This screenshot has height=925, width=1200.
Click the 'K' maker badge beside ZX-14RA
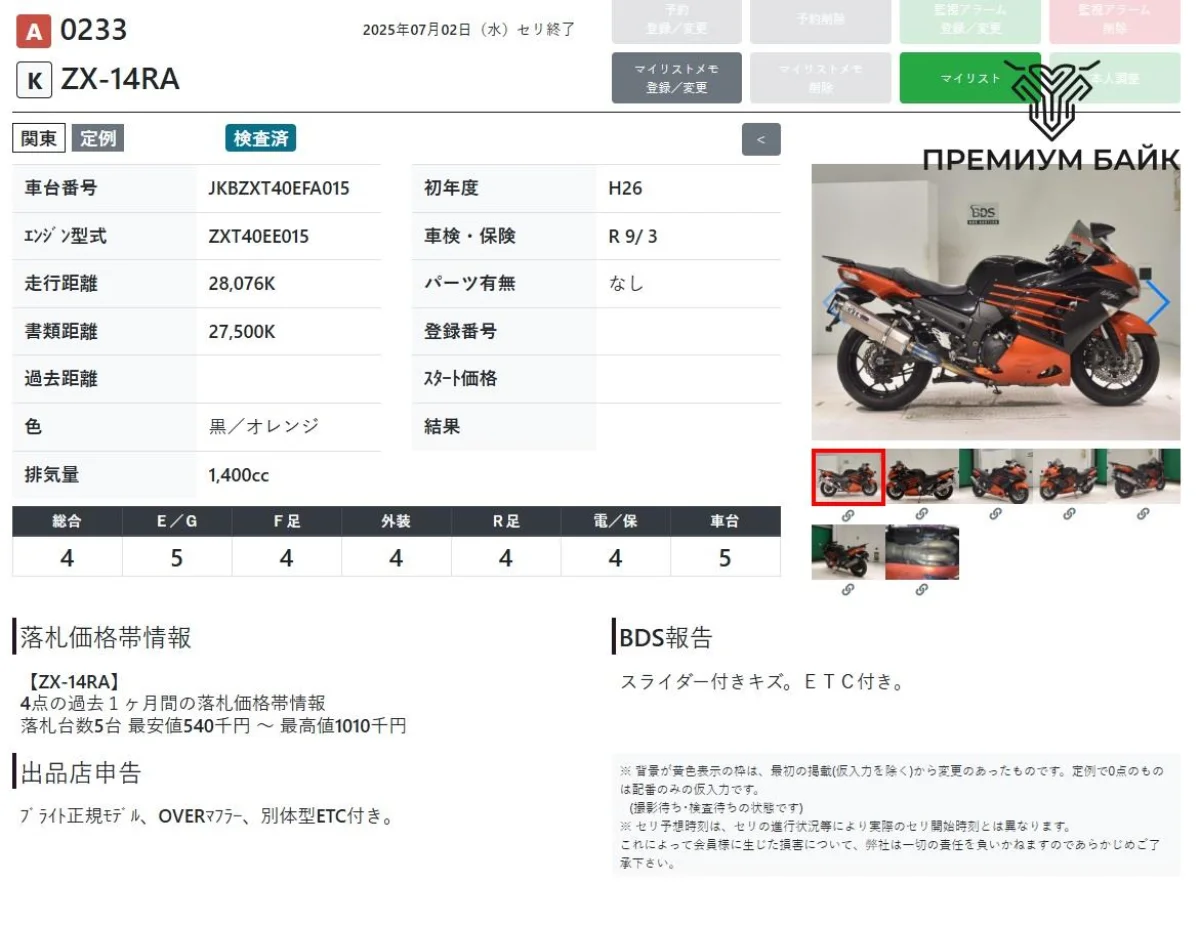(33, 80)
